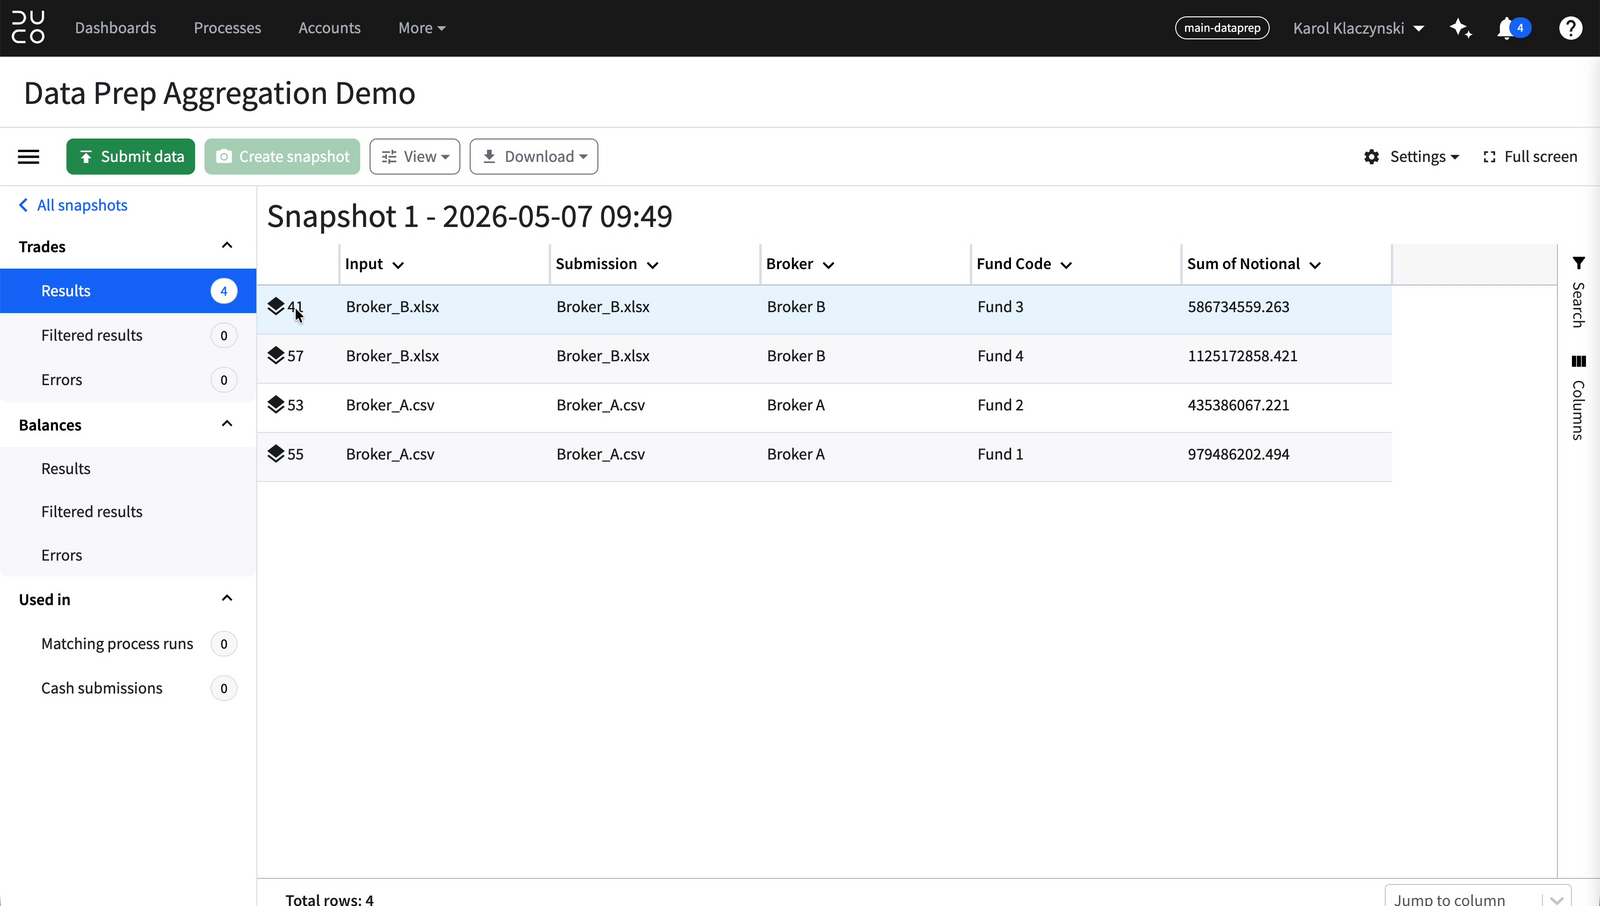Select Balances Errors item
Screen dimensions: 1600x906
pos(128,555)
